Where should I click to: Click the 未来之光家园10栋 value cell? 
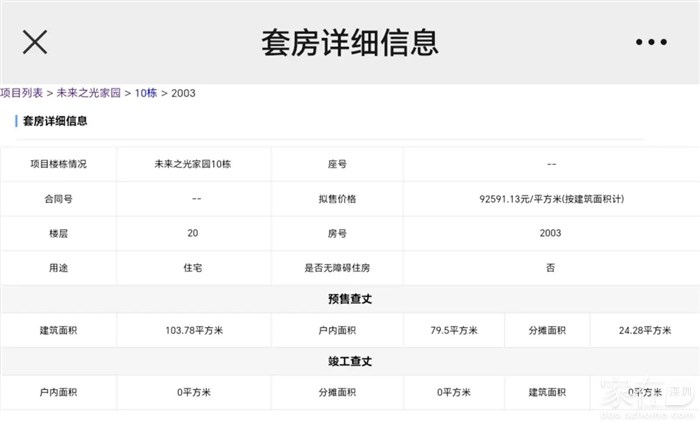[x=193, y=164]
